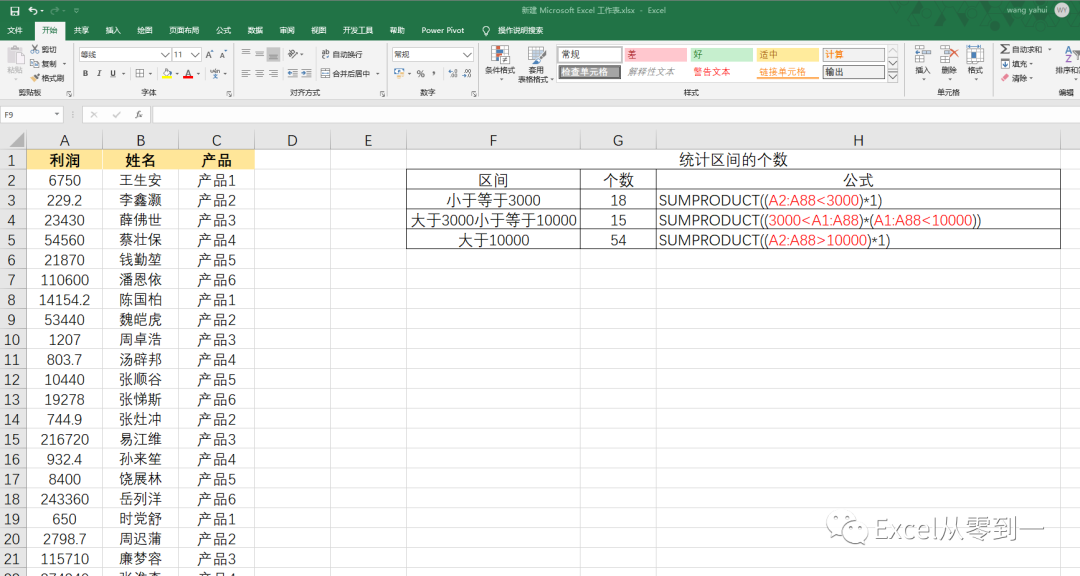Click the bottom align icon
Viewport: 1080px width, 576px height.
[273, 54]
